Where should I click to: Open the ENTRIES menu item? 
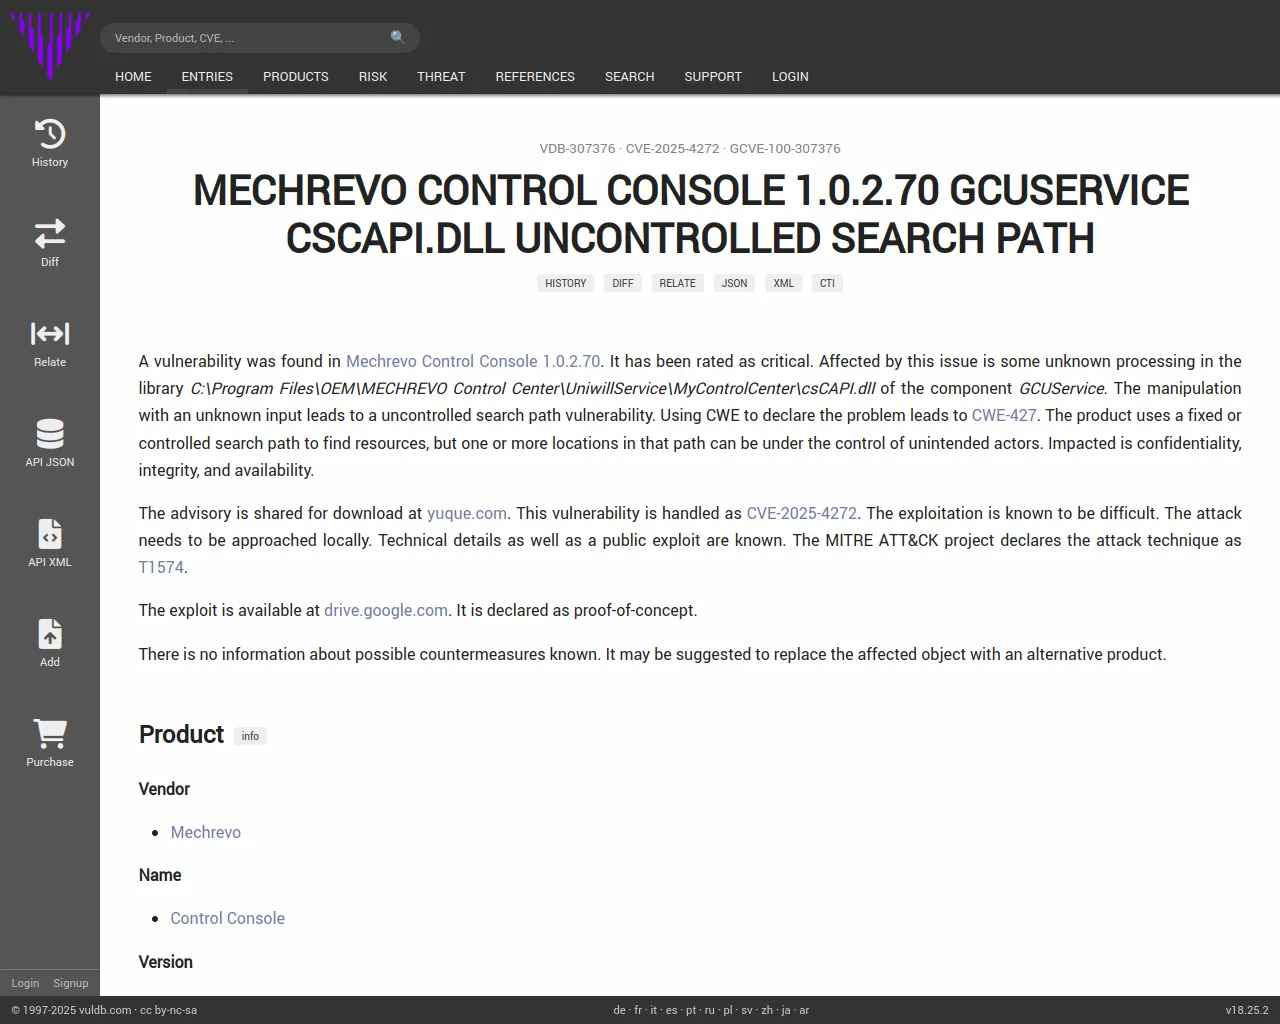207,76
